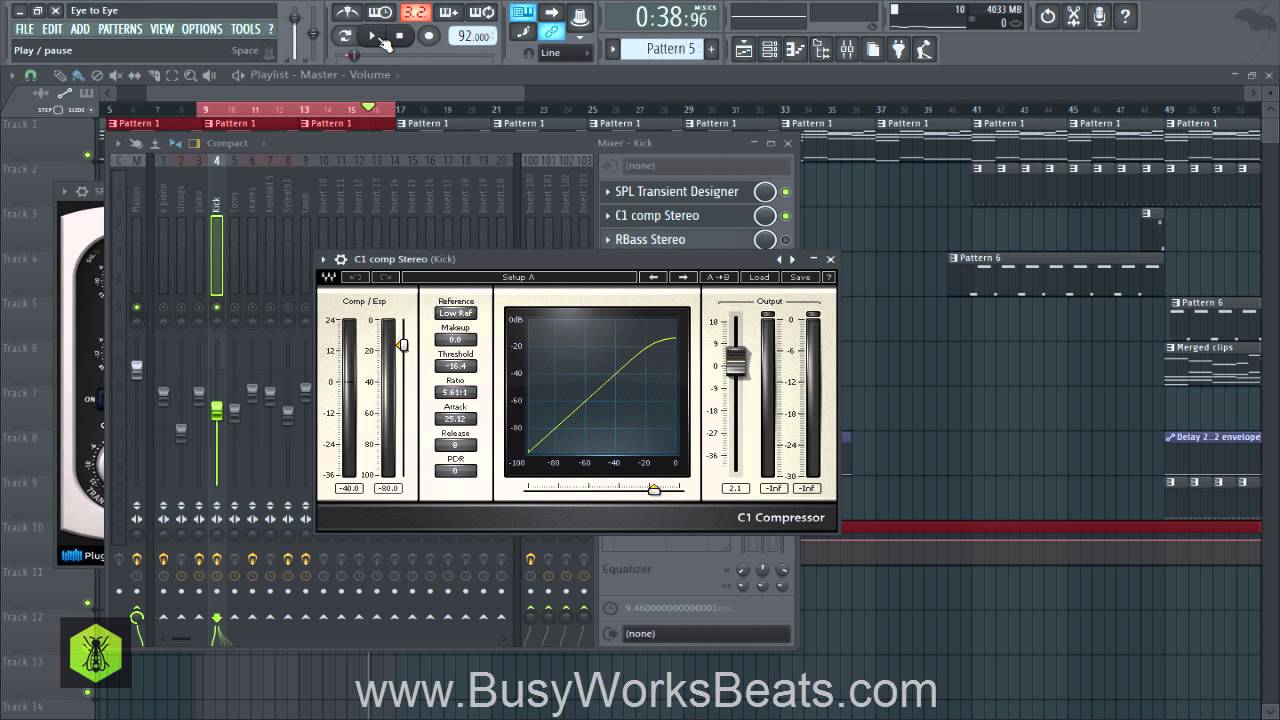
Task: Click the C1 output gain fader
Action: [x=736, y=361]
